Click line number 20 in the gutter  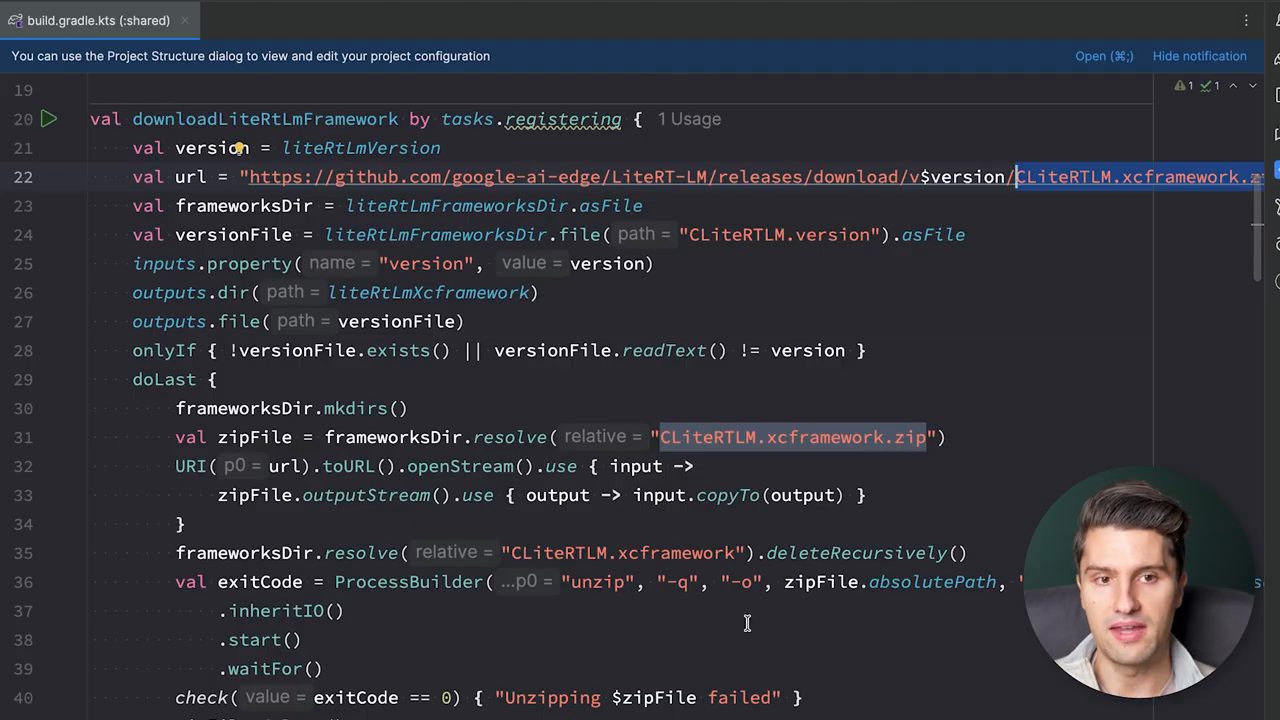23,119
